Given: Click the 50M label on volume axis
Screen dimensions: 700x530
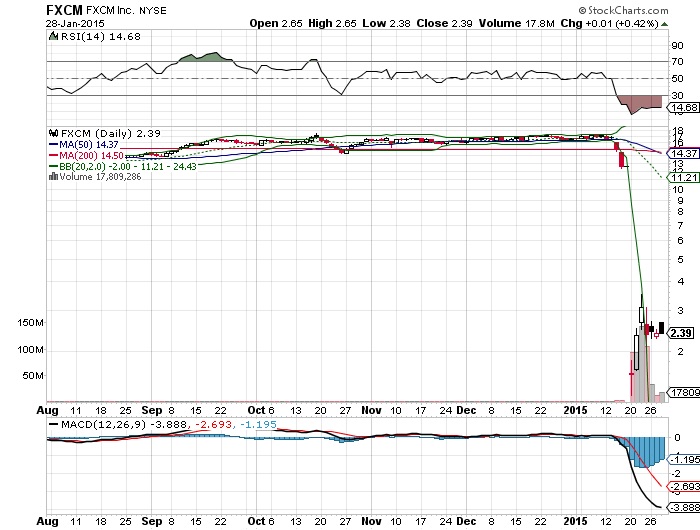Looking at the screenshot, I should pyautogui.click(x=33, y=376).
